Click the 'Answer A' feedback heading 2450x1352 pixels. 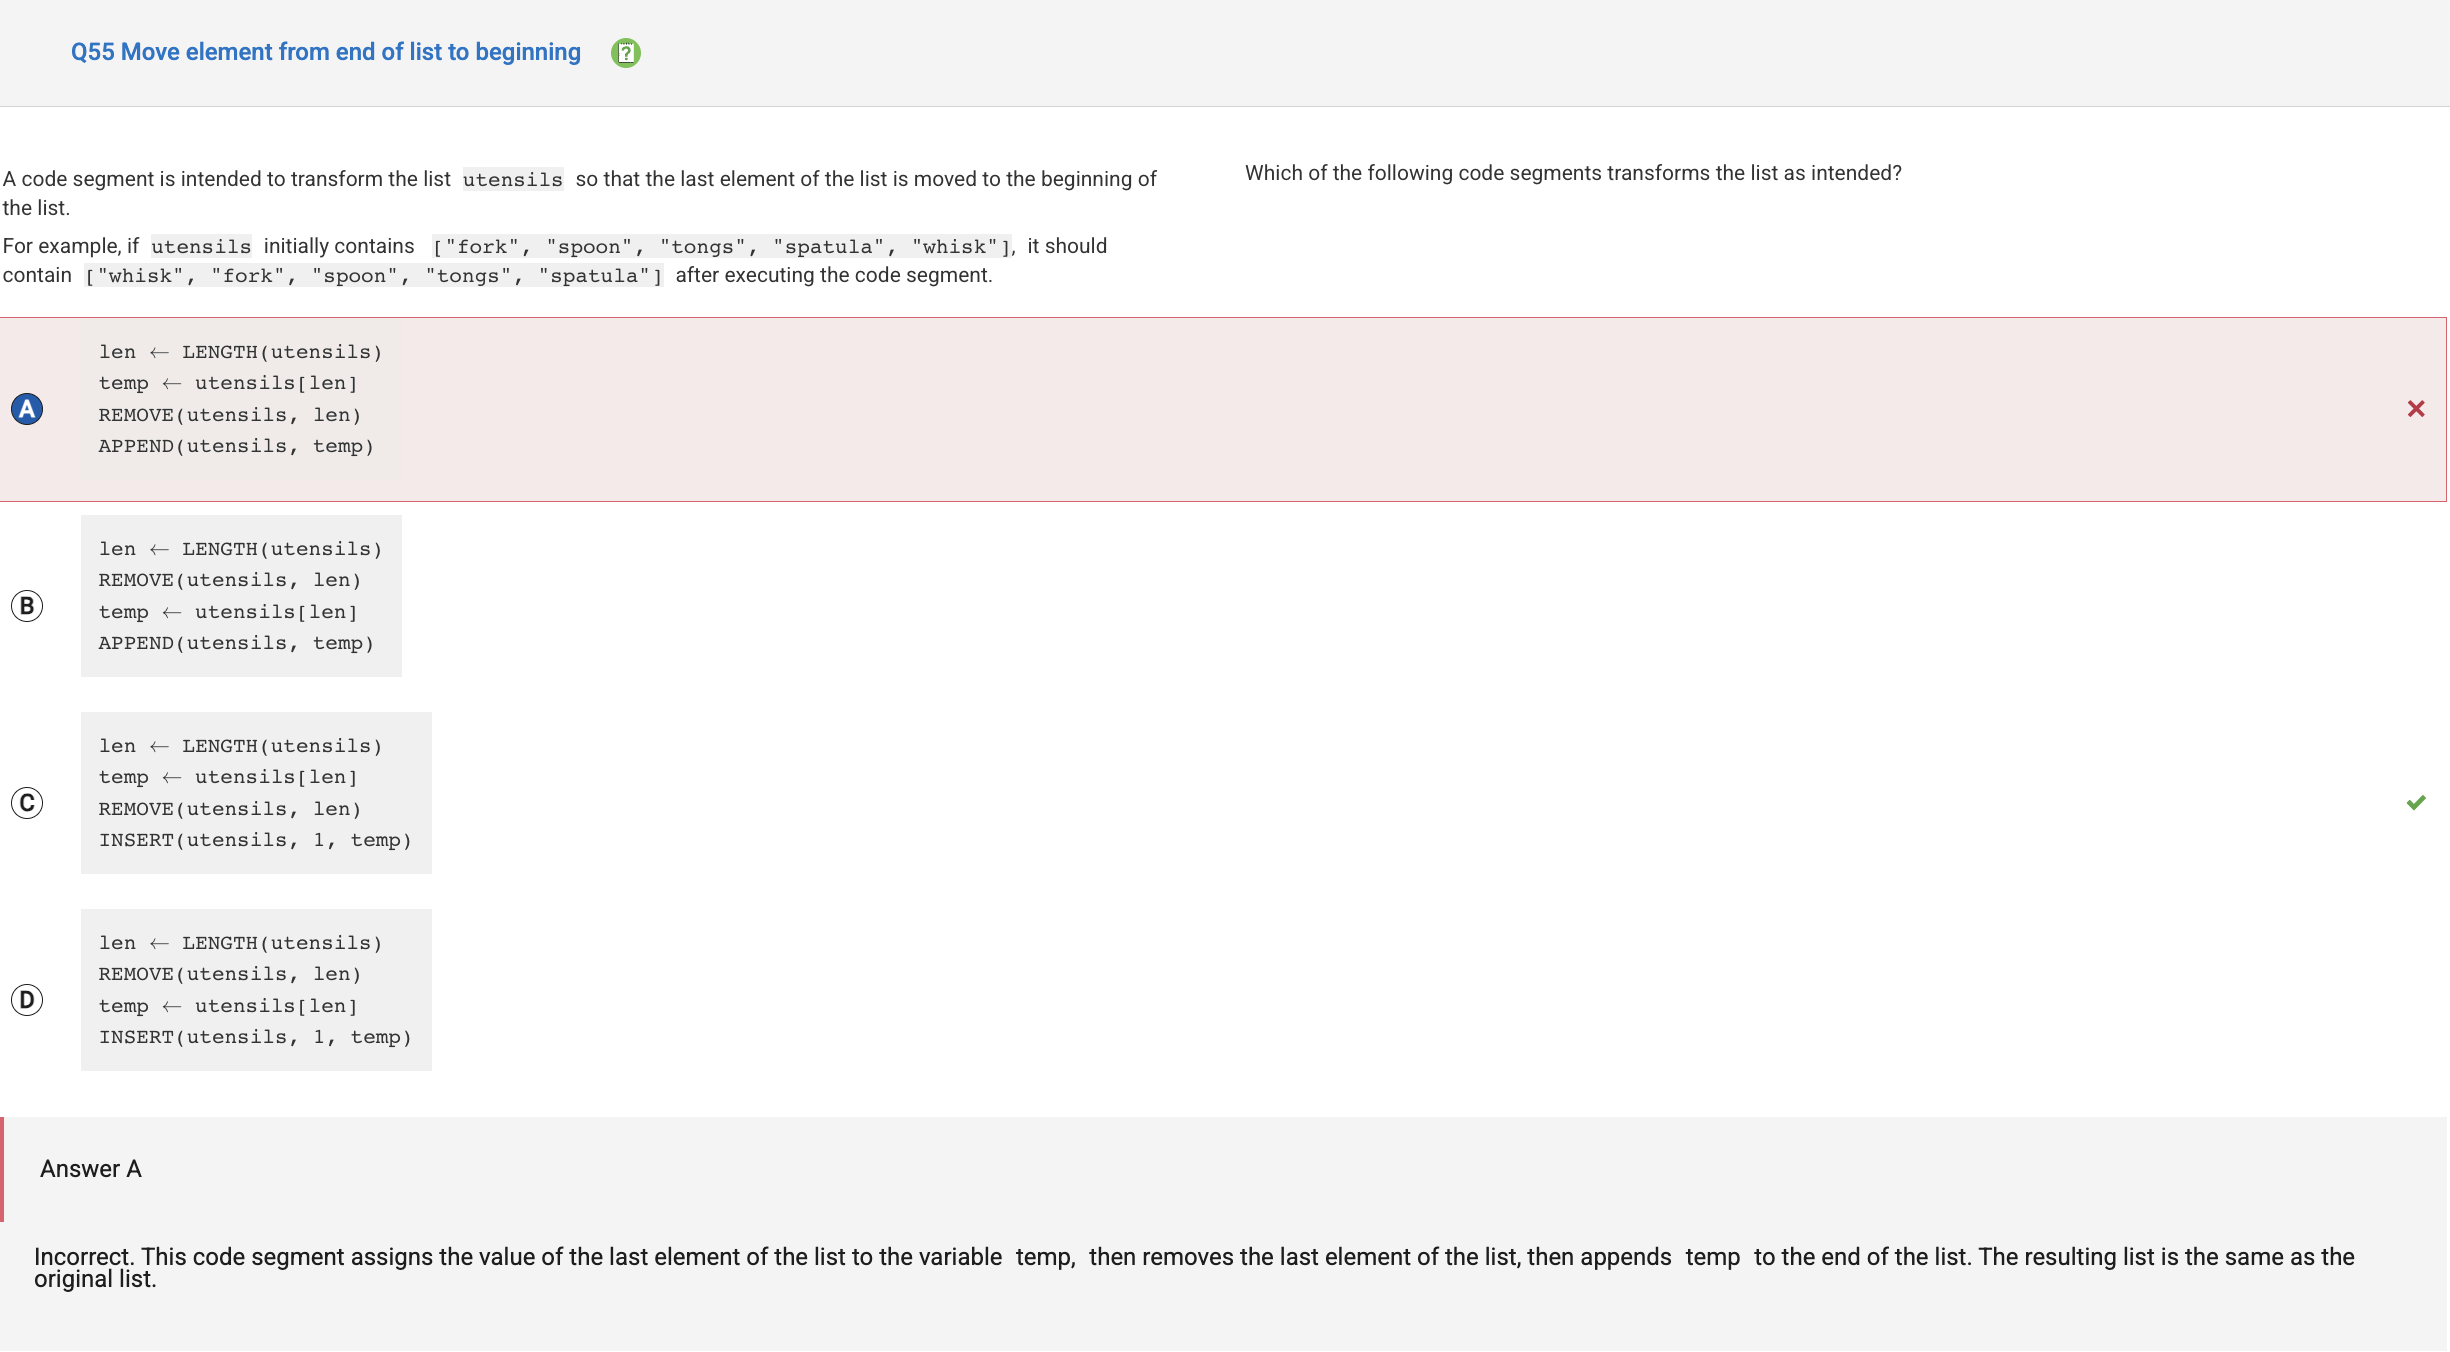tap(91, 1169)
